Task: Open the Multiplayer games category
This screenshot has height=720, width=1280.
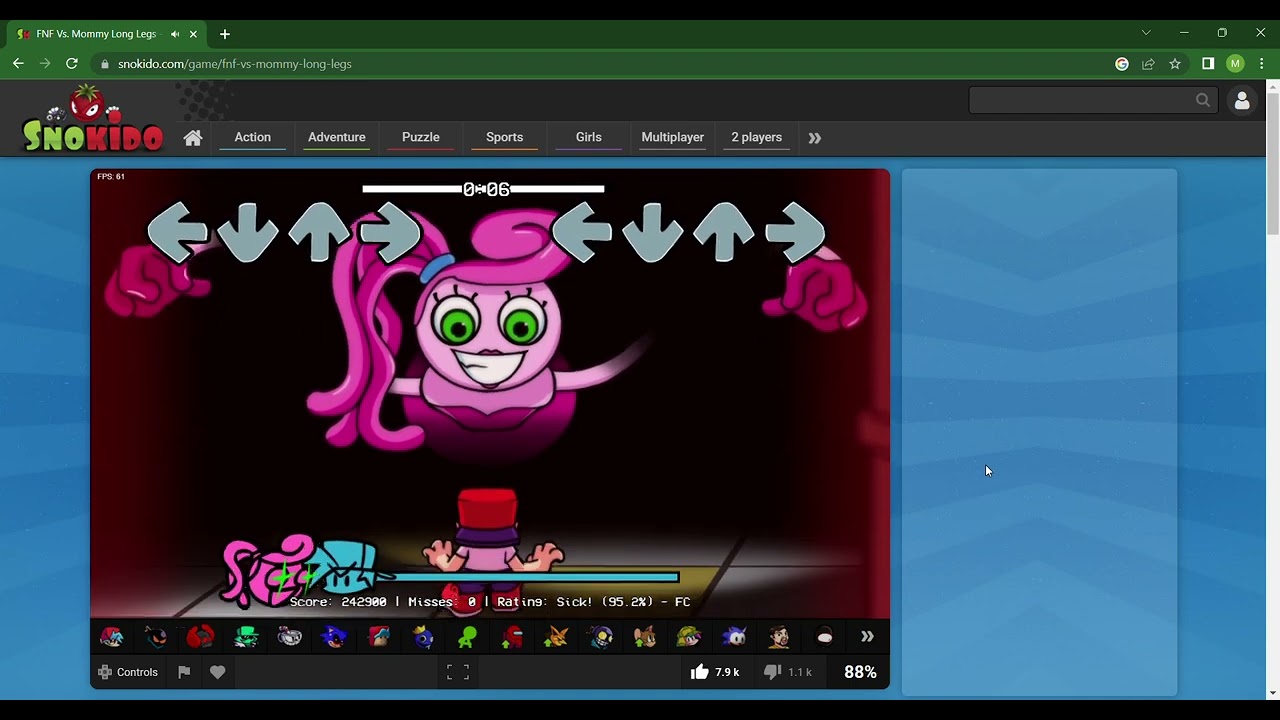Action: (673, 137)
